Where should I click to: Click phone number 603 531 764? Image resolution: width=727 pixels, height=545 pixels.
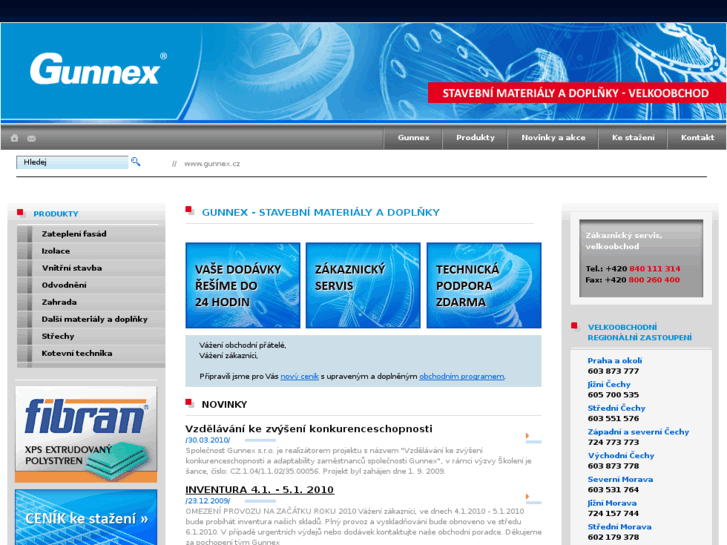pos(613,489)
